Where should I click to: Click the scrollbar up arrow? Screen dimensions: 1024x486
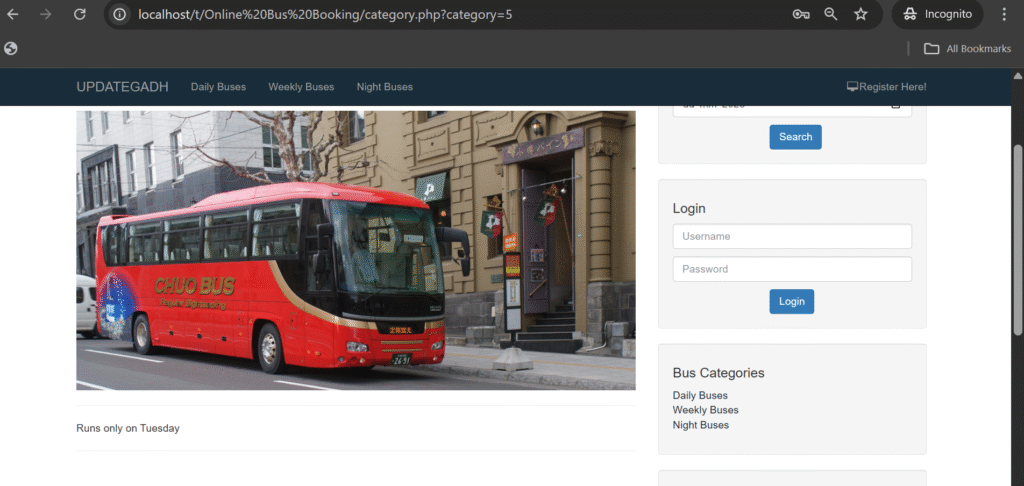click(x=1017, y=76)
